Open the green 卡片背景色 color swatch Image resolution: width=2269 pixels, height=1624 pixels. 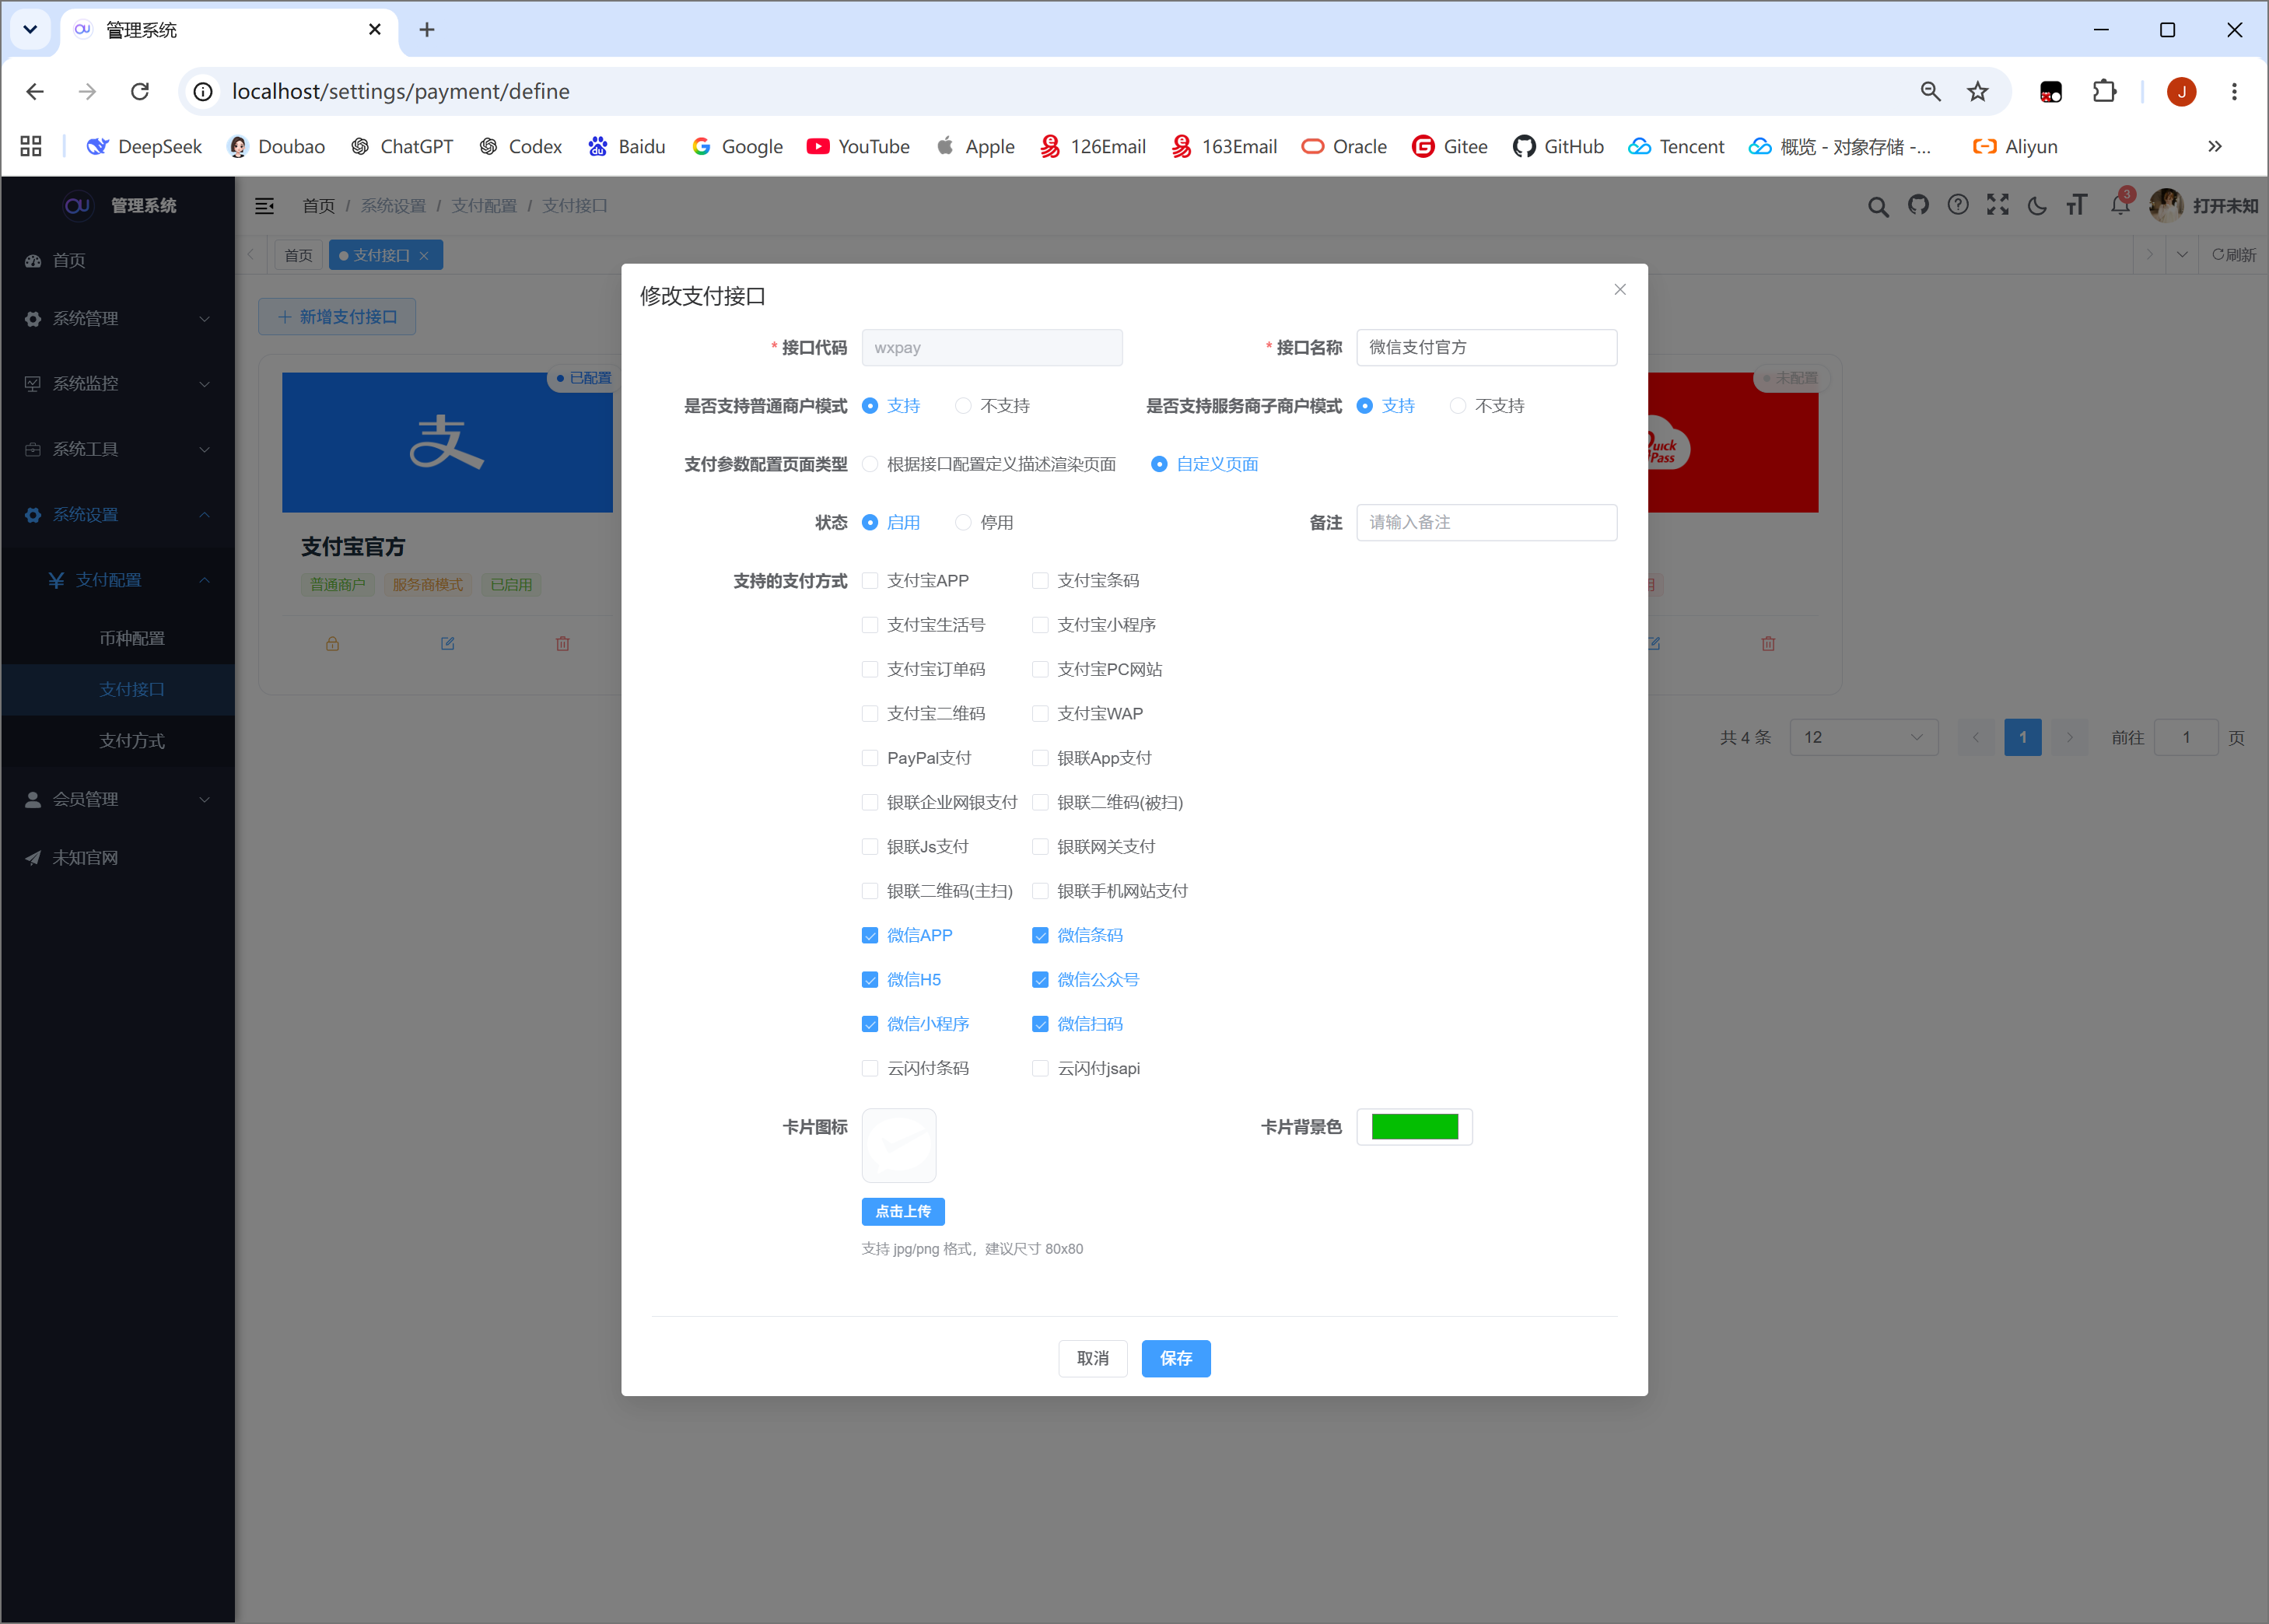(1414, 1127)
